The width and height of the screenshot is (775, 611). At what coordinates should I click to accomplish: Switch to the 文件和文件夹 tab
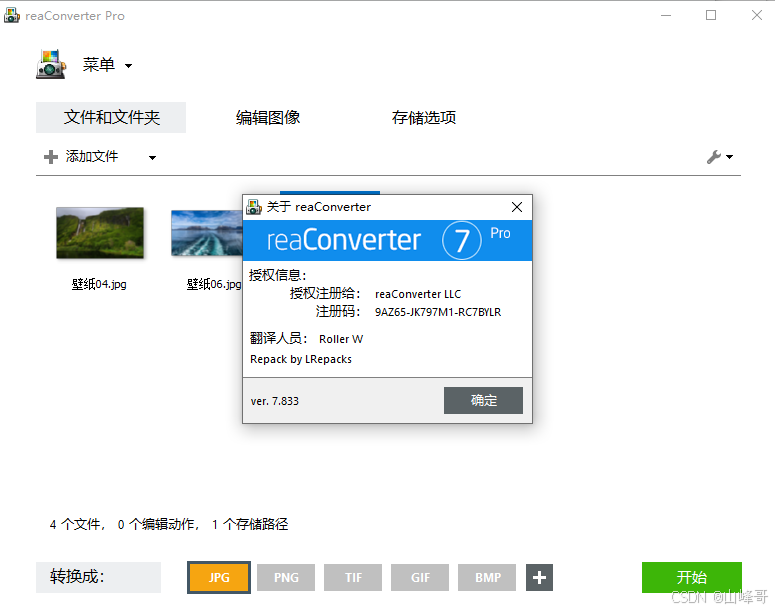[x=111, y=118]
